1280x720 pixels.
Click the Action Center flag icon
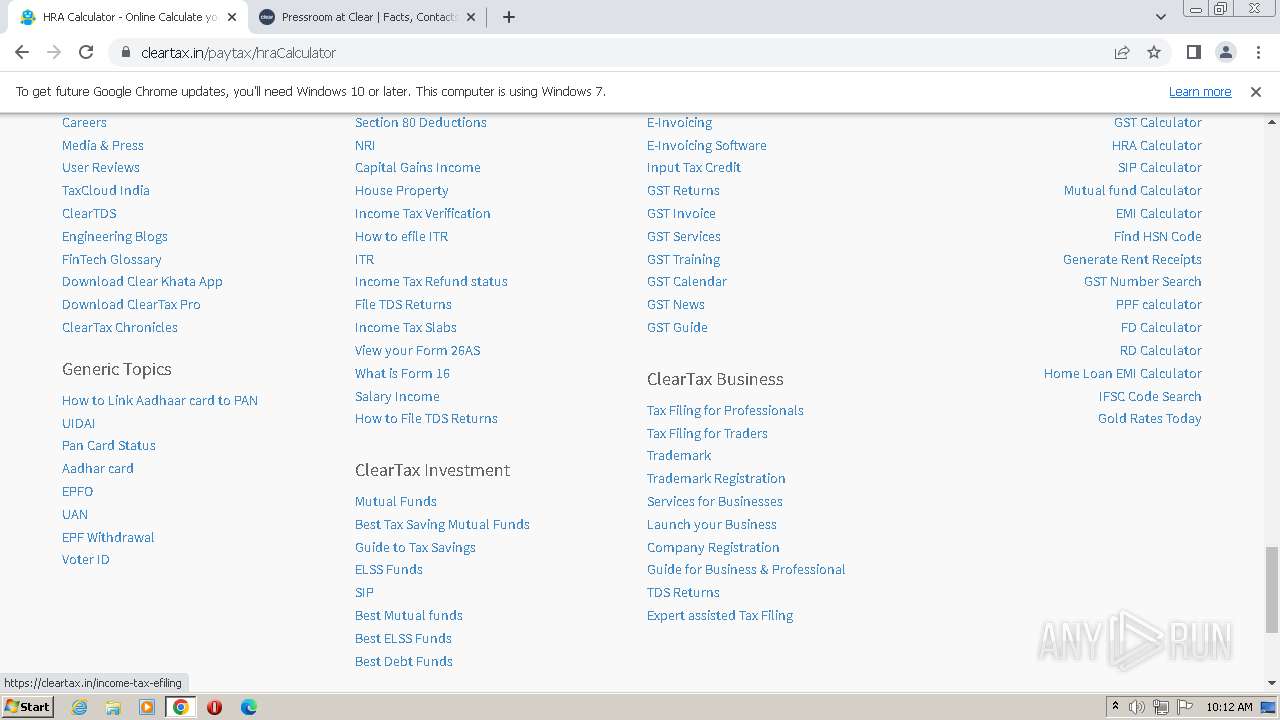tap(1183, 707)
